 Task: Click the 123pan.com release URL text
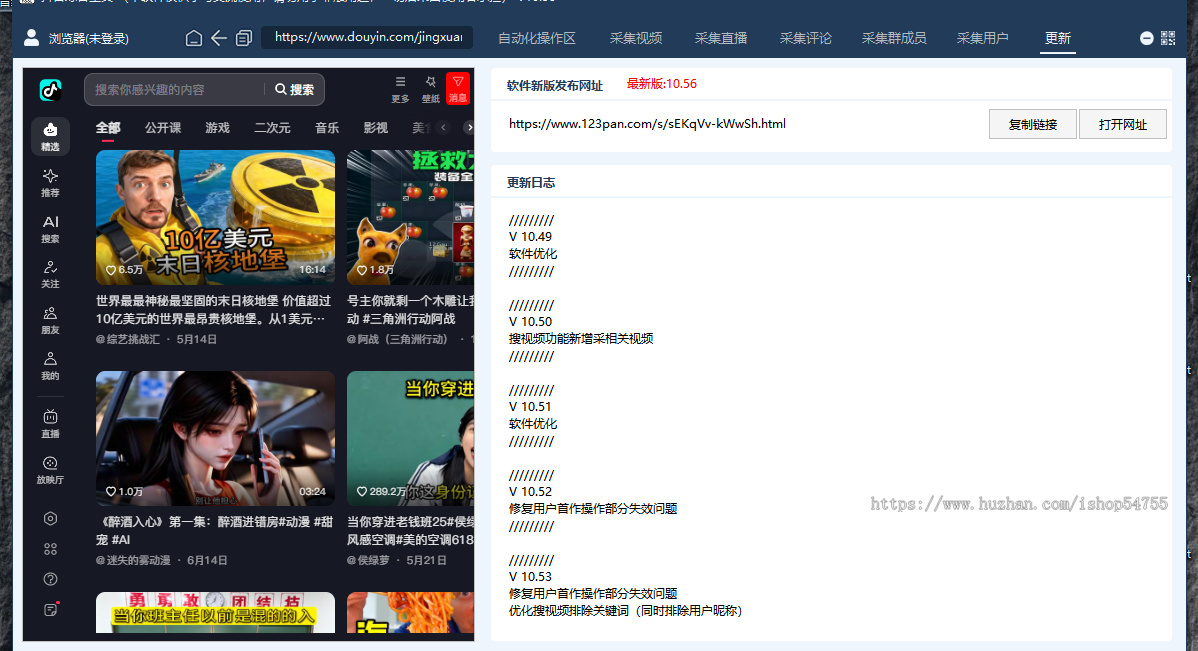pos(647,124)
